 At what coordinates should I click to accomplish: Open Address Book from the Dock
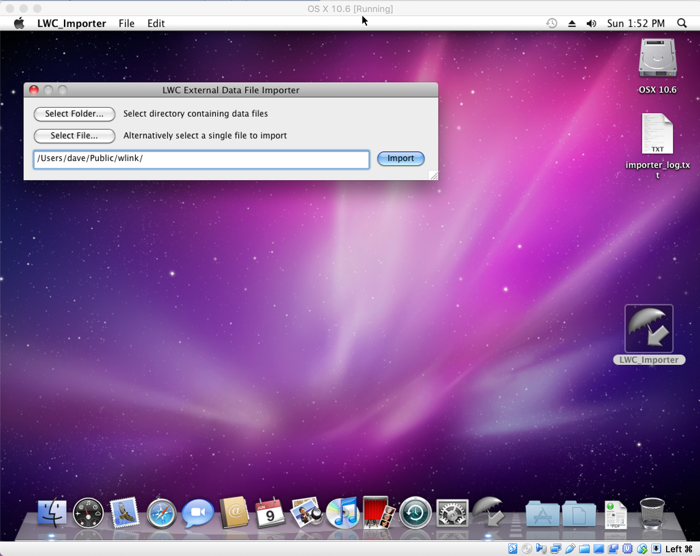[234, 513]
